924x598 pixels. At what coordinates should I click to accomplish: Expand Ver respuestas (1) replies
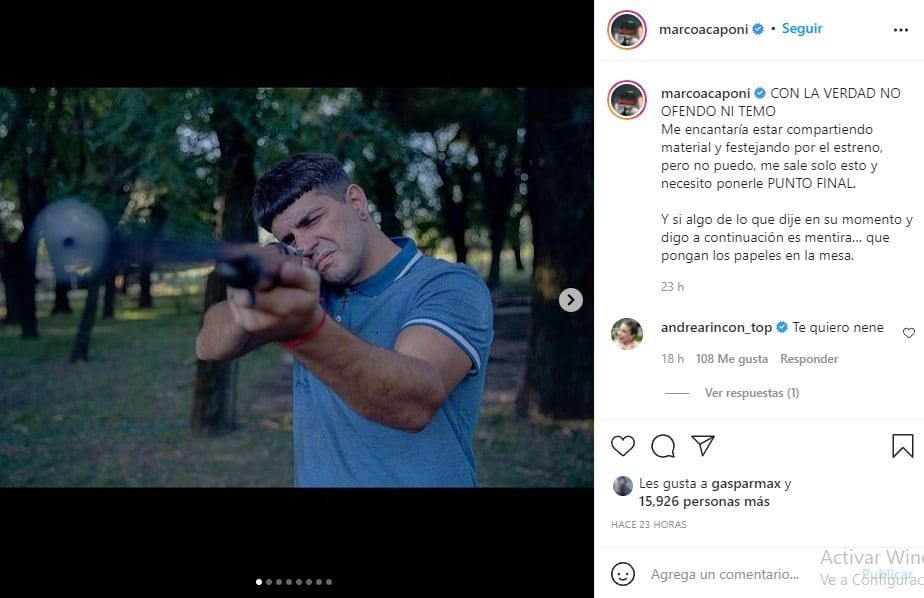(x=751, y=393)
